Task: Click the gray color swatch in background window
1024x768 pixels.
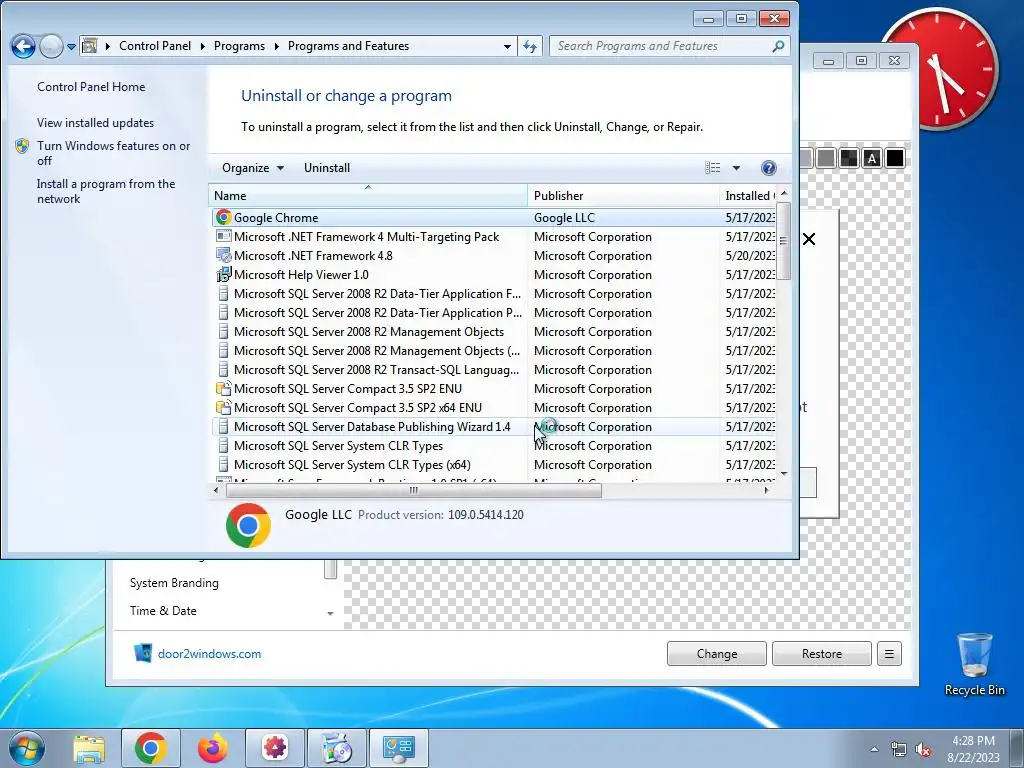Action: tap(826, 158)
